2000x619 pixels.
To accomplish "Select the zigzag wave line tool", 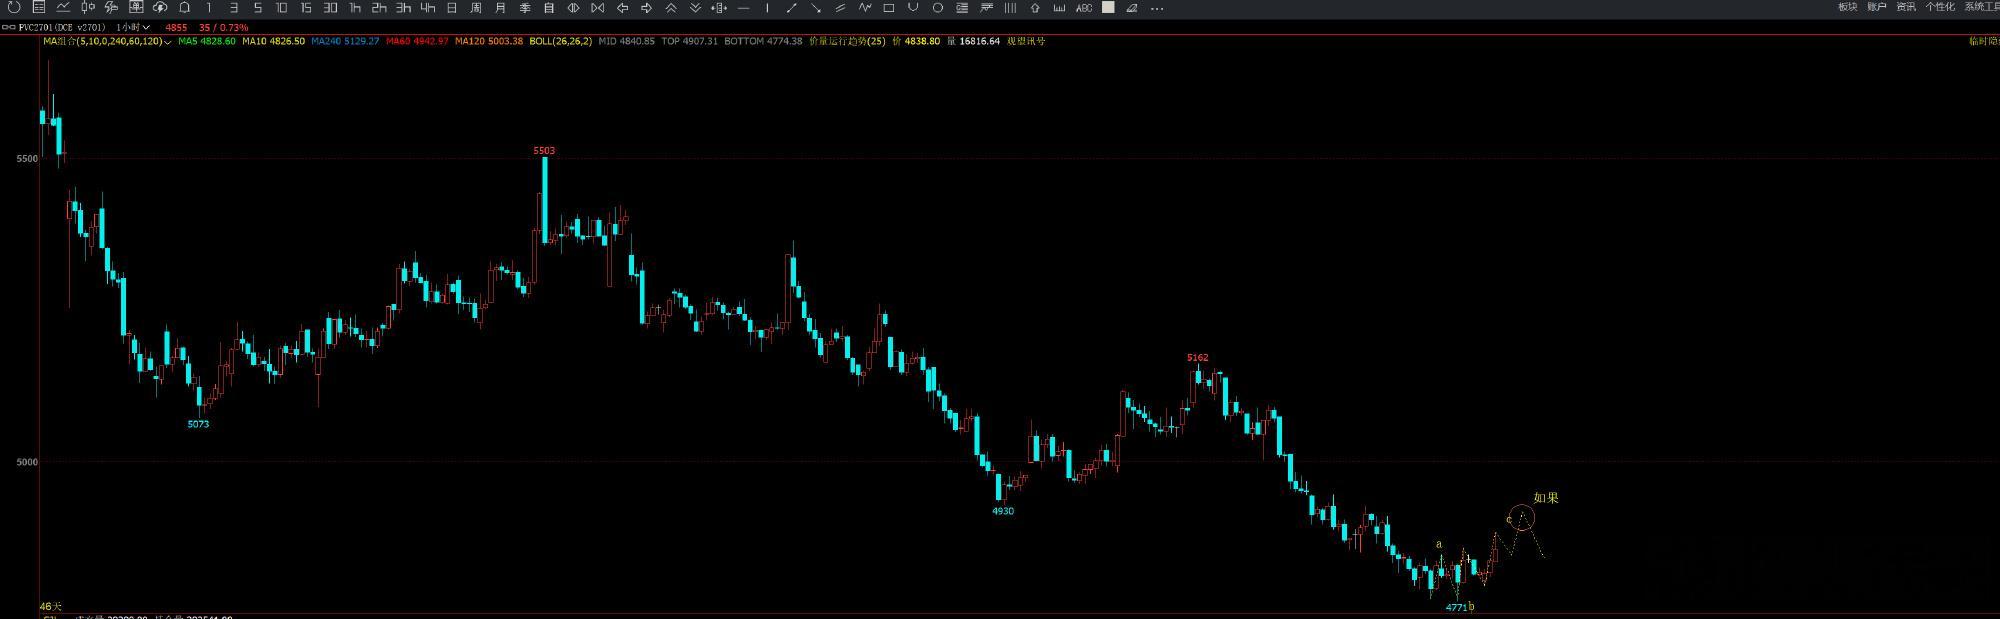I will click(864, 7).
